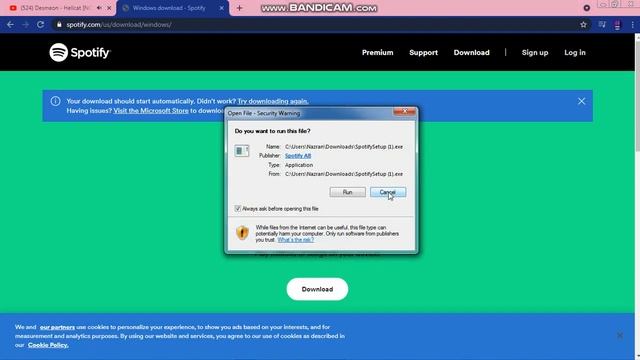Open the our partners link
The width and height of the screenshot is (640, 360).
tap(57, 327)
